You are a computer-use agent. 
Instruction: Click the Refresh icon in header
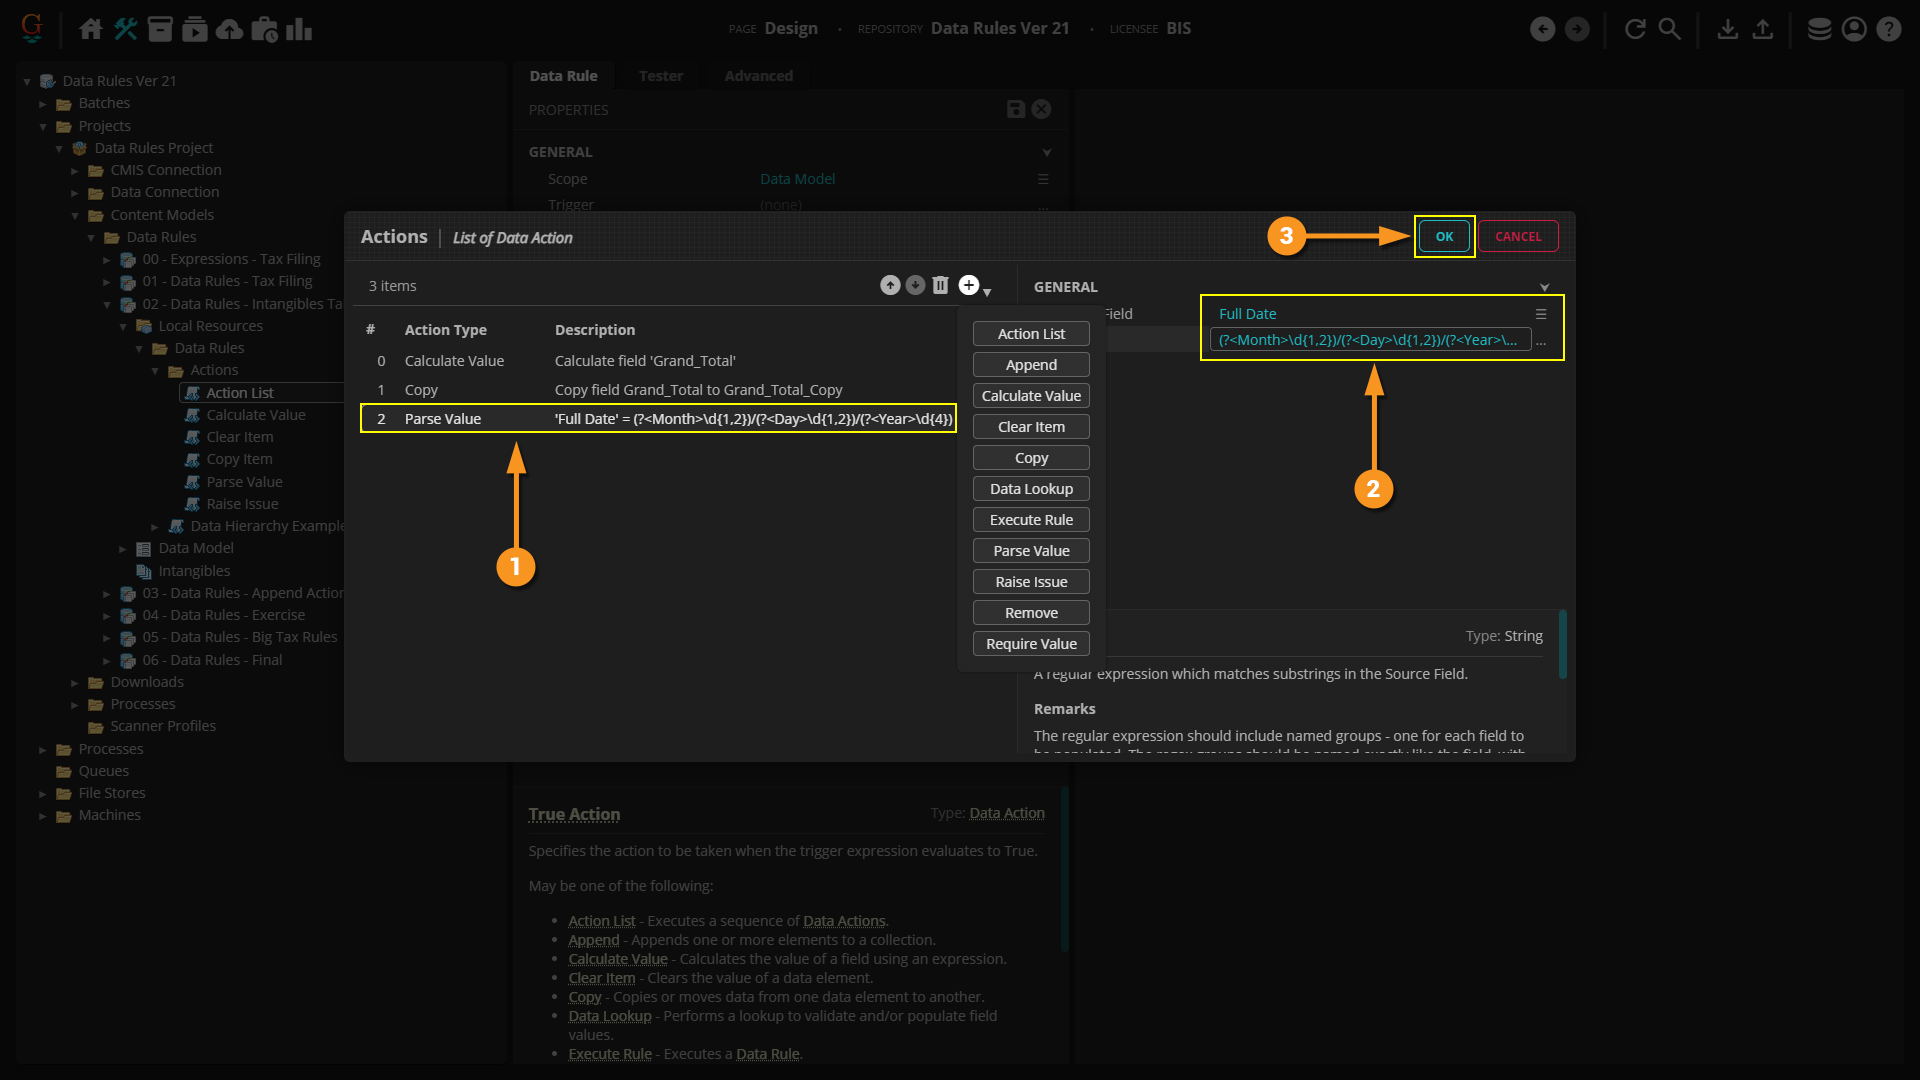(x=1635, y=29)
